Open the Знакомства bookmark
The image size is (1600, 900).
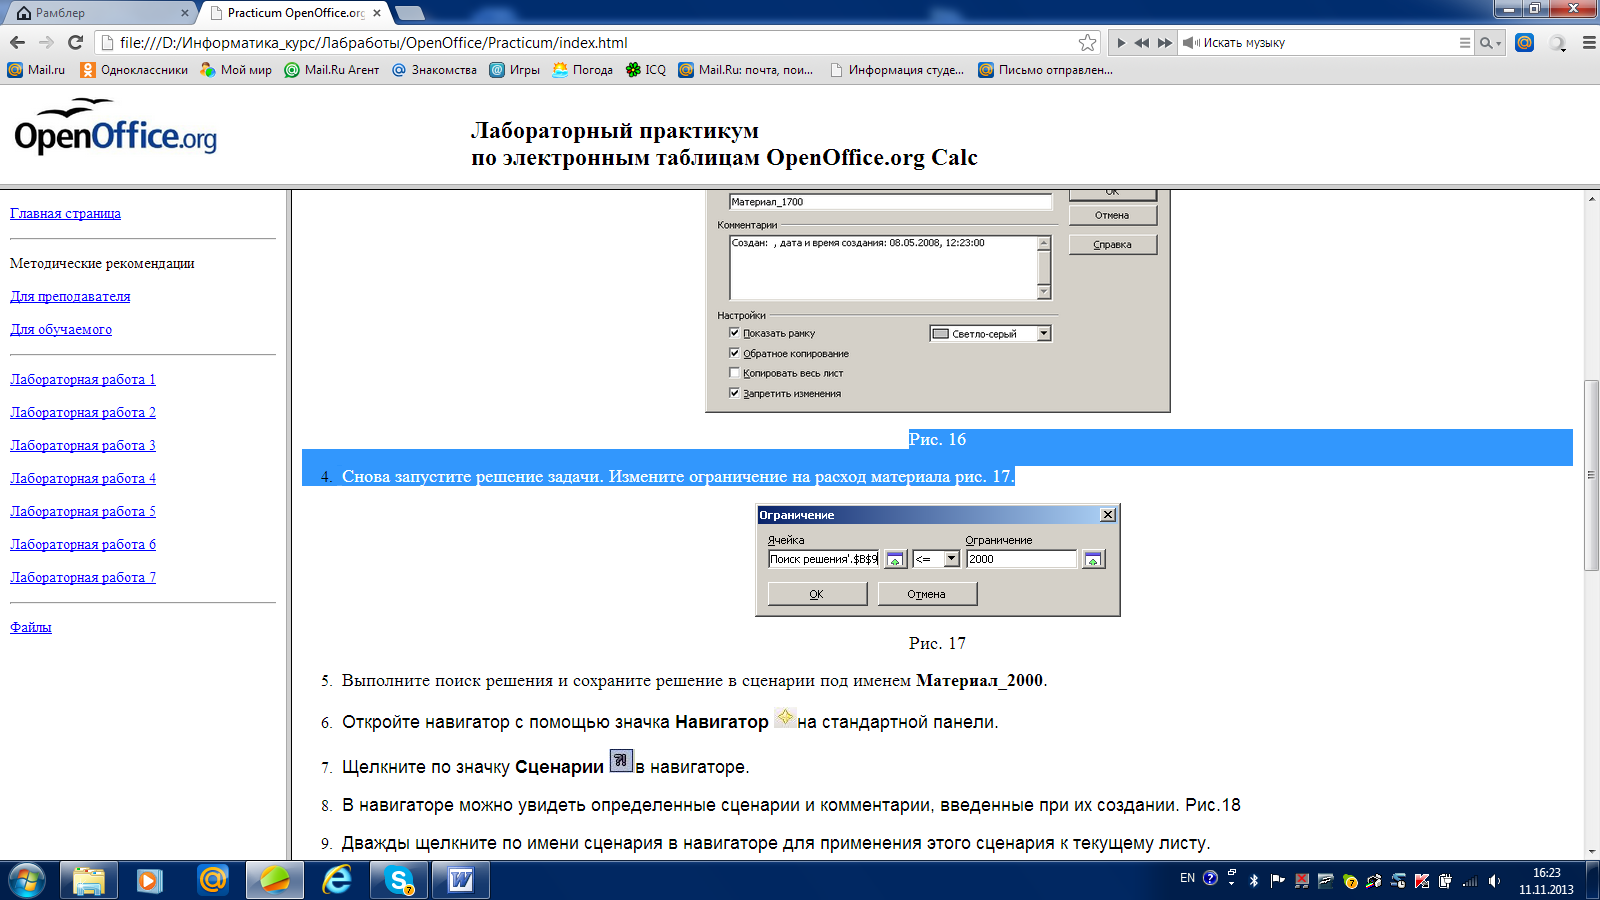pos(434,70)
